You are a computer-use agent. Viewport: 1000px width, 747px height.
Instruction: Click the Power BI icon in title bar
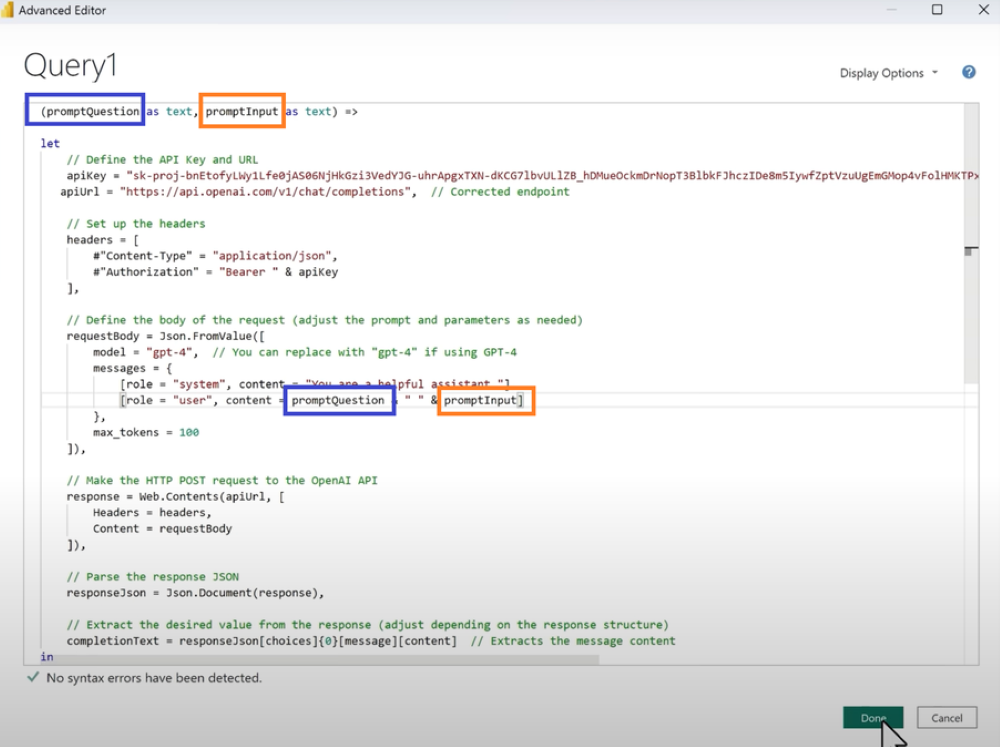tap(8, 10)
